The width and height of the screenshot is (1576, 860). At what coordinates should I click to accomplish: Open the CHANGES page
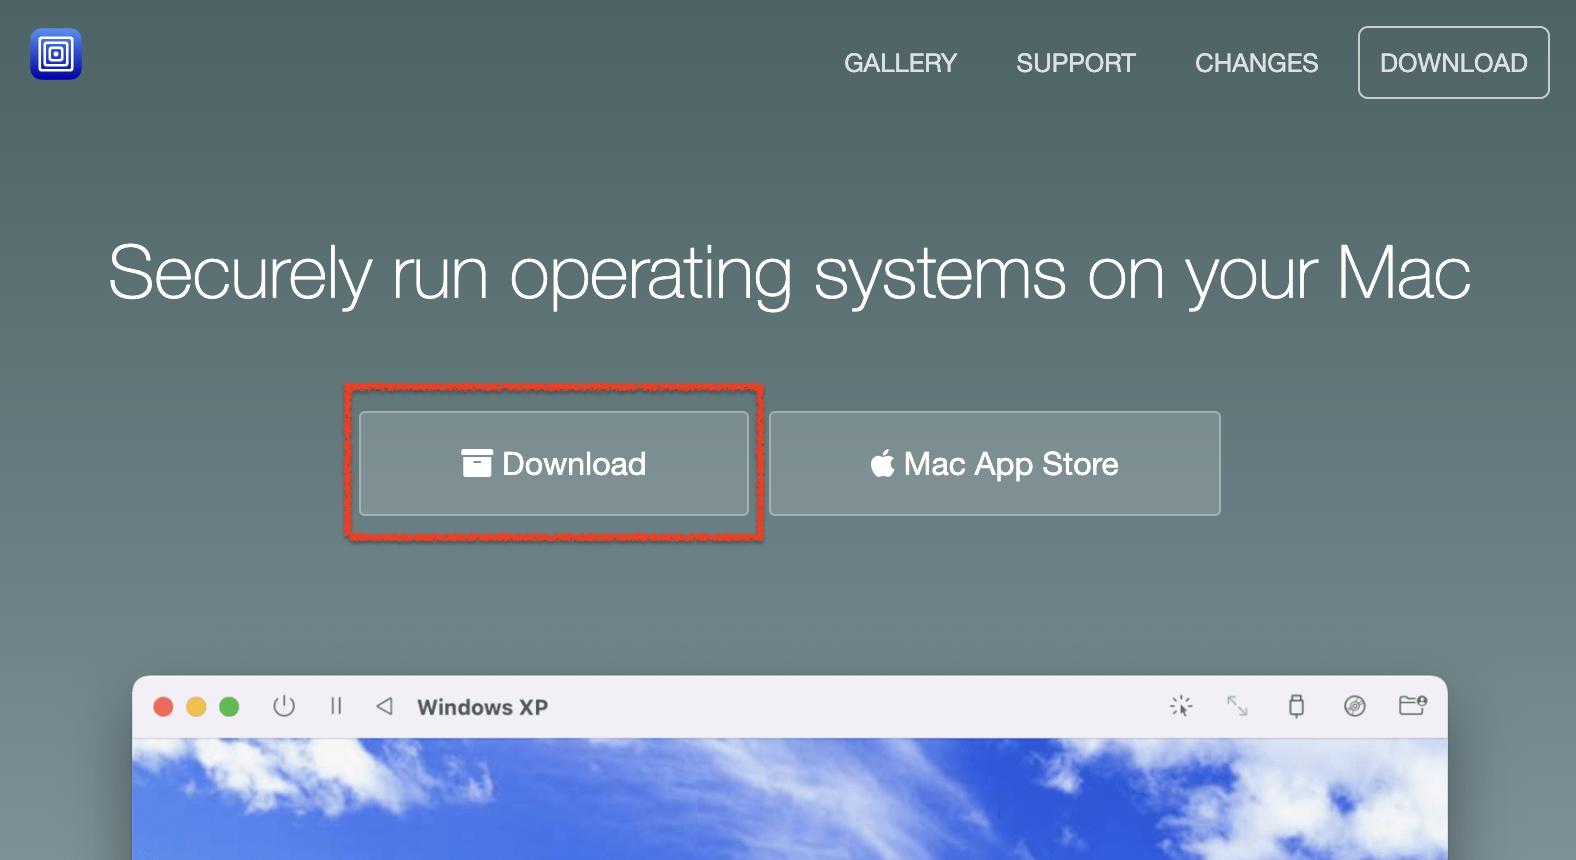tap(1256, 63)
